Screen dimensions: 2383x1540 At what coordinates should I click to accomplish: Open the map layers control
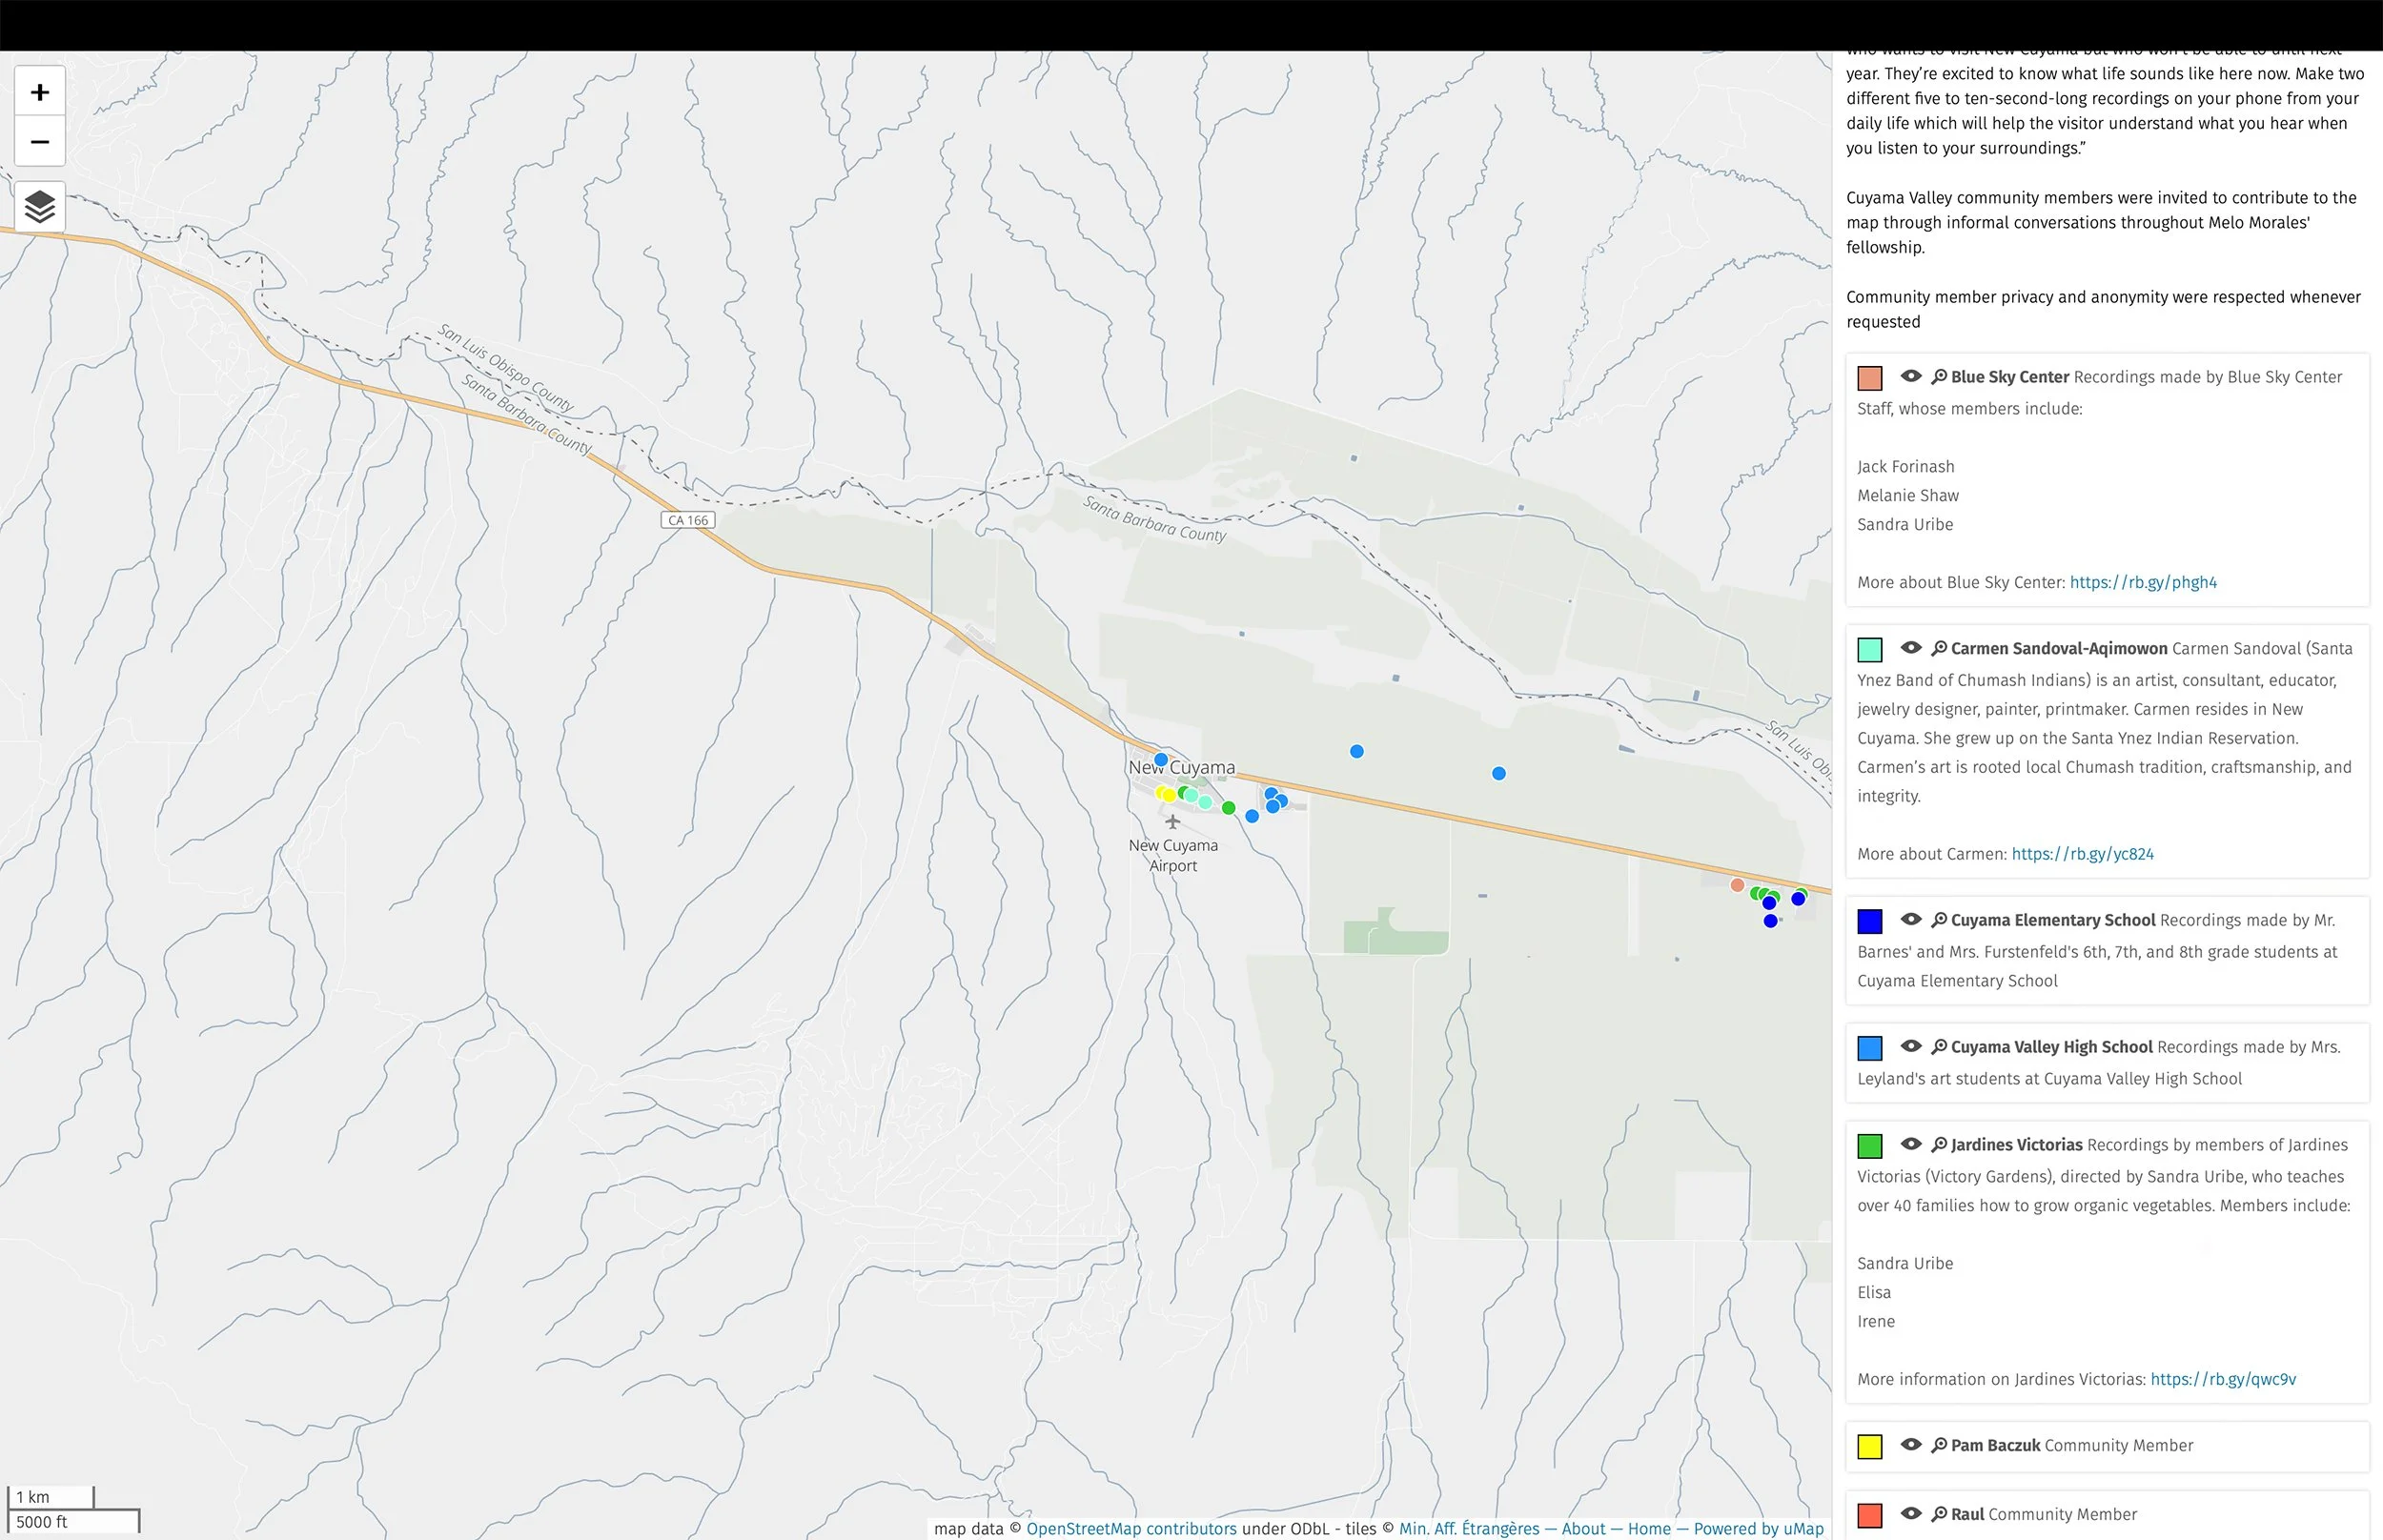tap(40, 207)
